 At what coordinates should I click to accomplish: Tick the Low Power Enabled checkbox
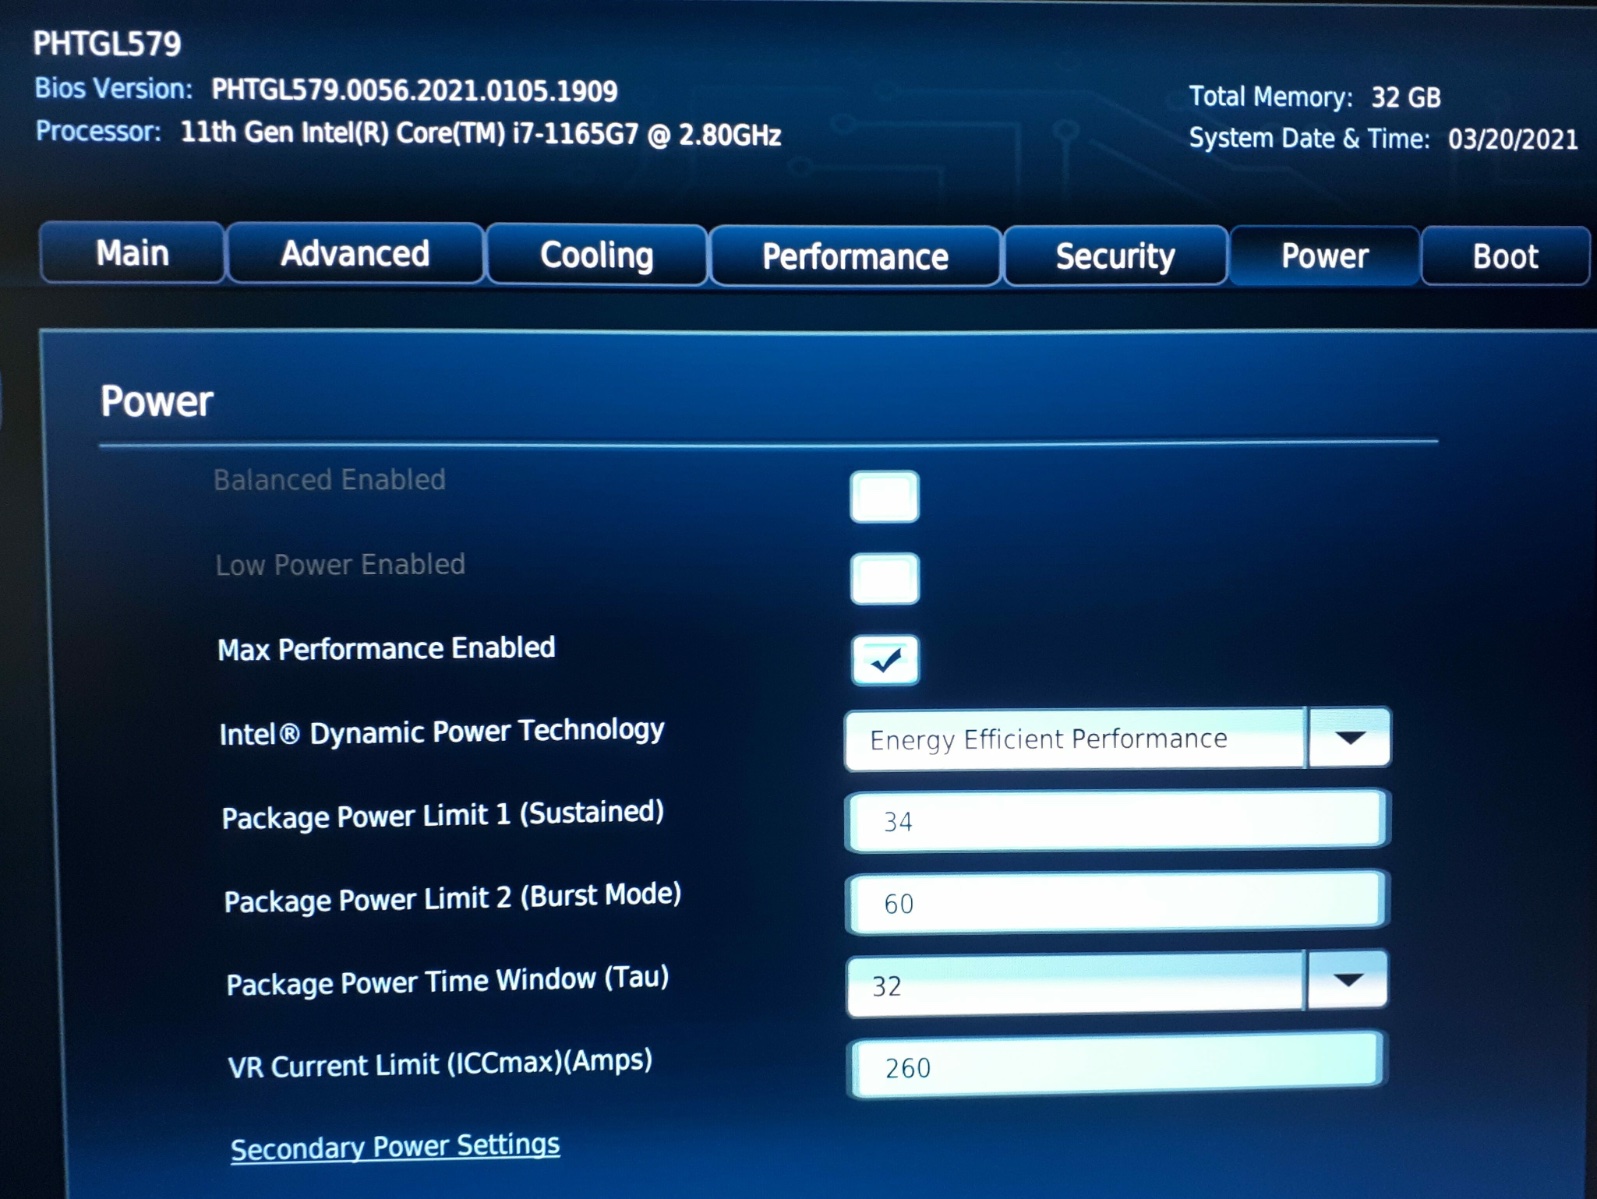click(x=884, y=579)
